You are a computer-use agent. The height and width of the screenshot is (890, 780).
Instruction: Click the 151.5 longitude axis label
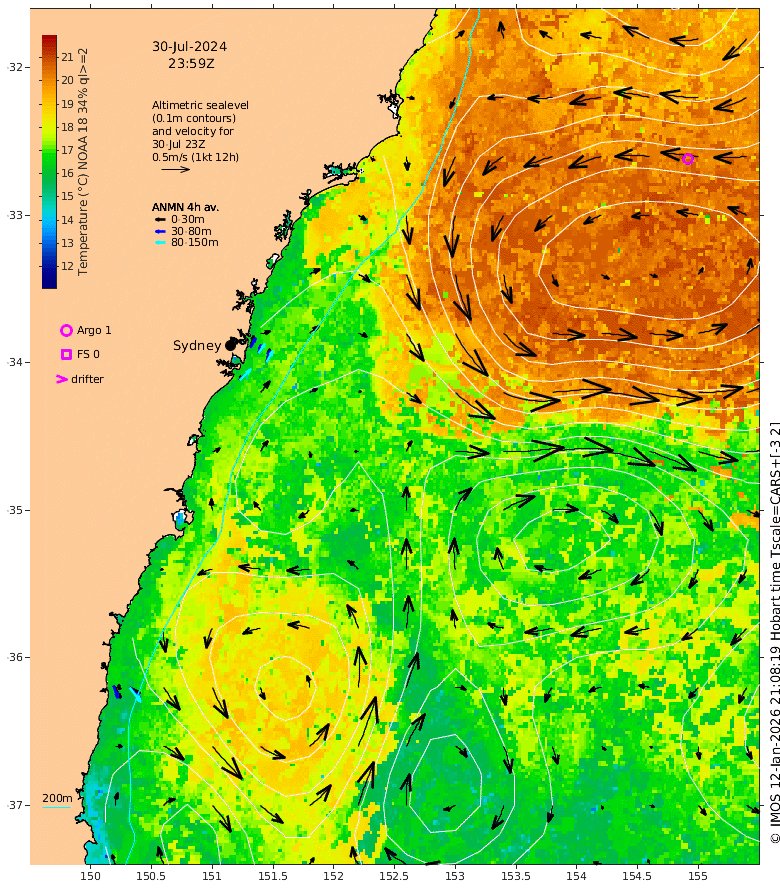(272, 876)
